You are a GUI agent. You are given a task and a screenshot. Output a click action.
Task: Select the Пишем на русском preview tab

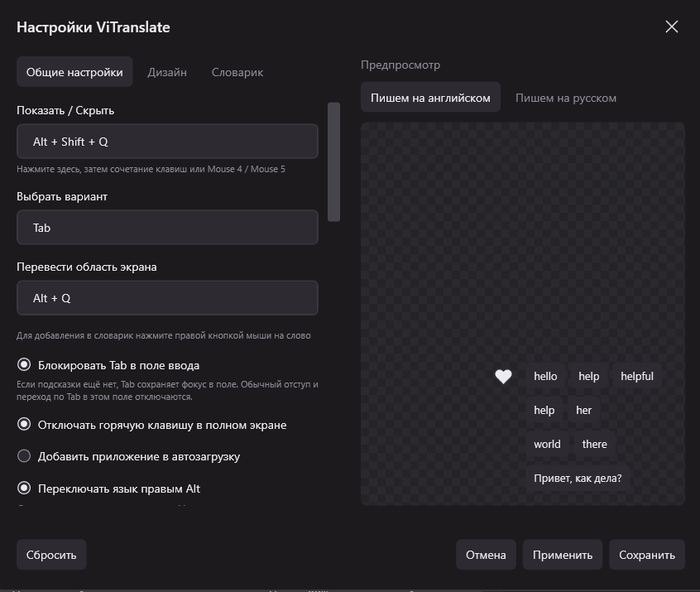[566, 97]
